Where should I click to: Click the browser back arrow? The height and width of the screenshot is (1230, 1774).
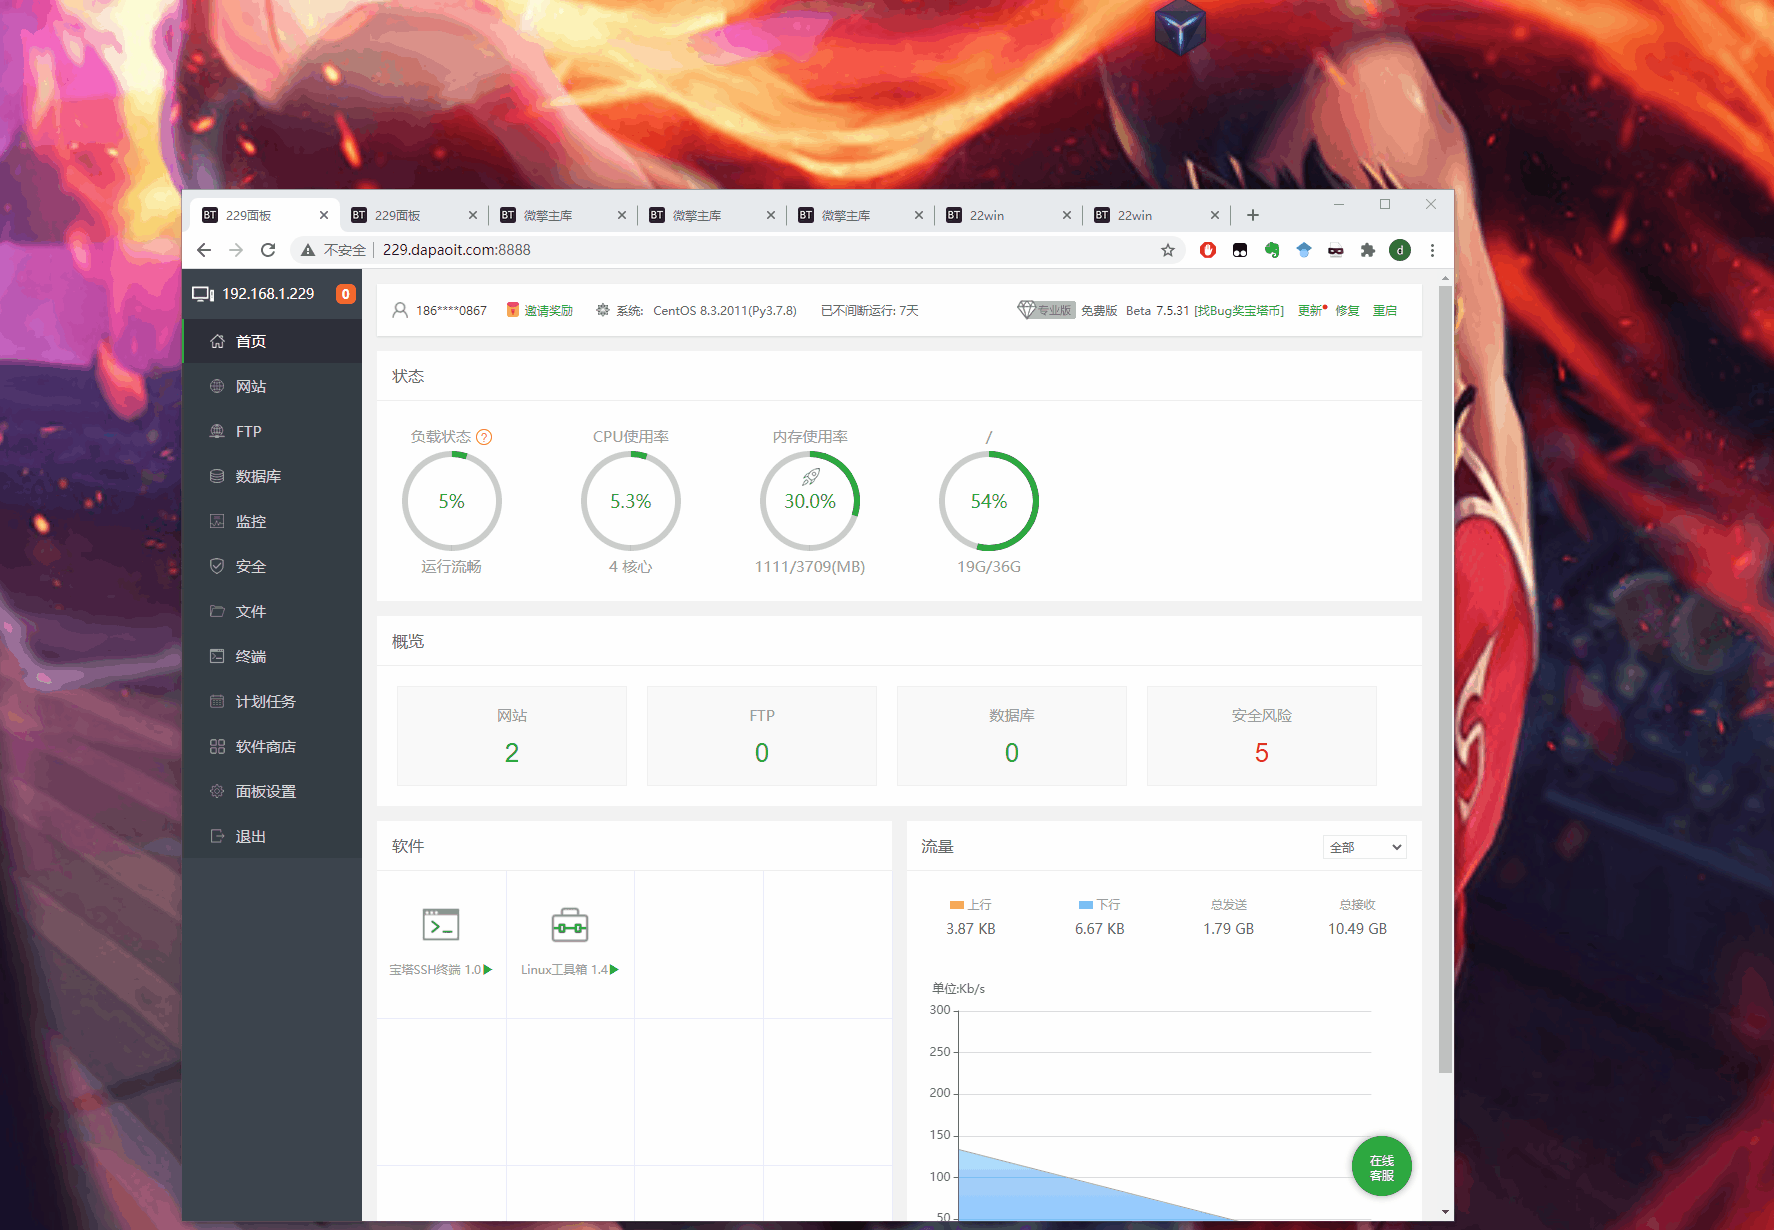pos(204,250)
